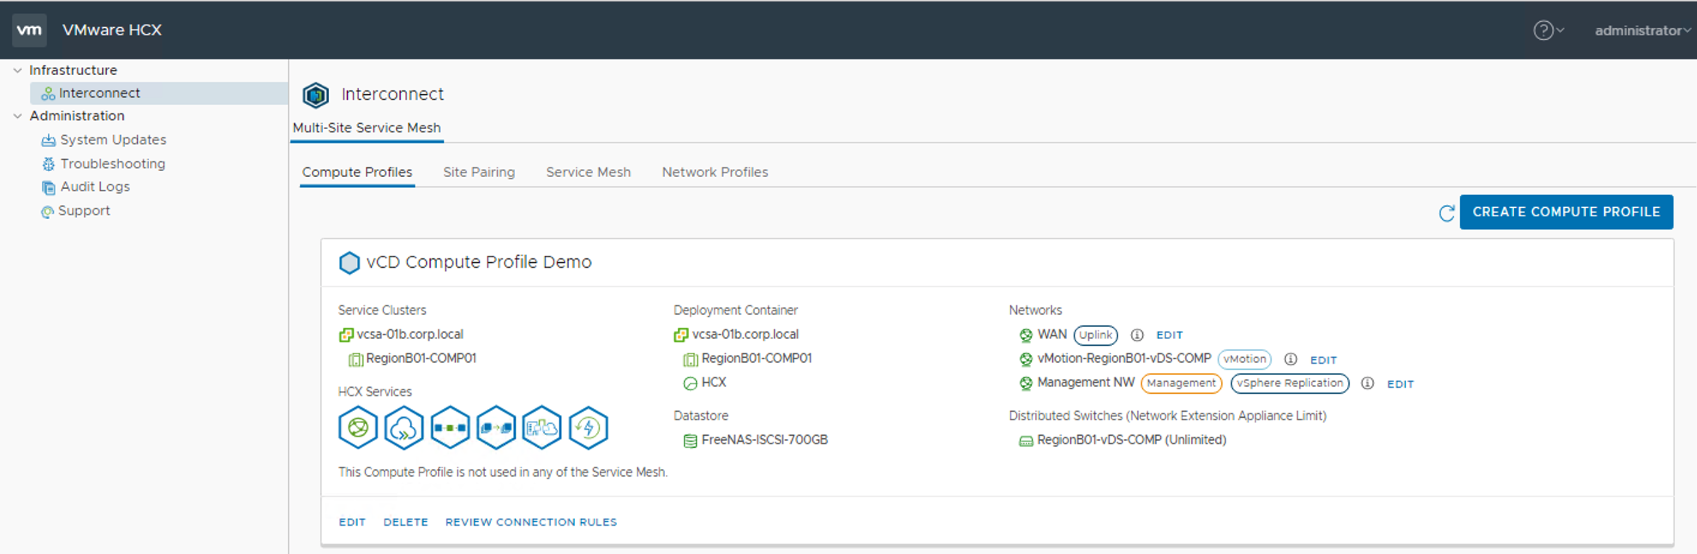Switch to the Service Mesh tab
Screen dimensions: 1697x554
pos(588,172)
